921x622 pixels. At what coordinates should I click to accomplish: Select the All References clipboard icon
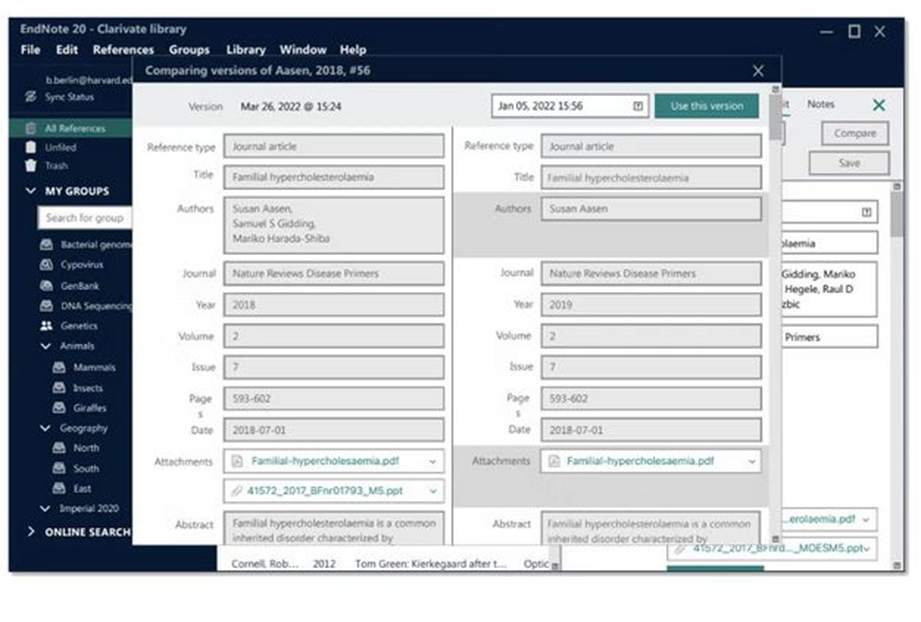click(x=30, y=128)
